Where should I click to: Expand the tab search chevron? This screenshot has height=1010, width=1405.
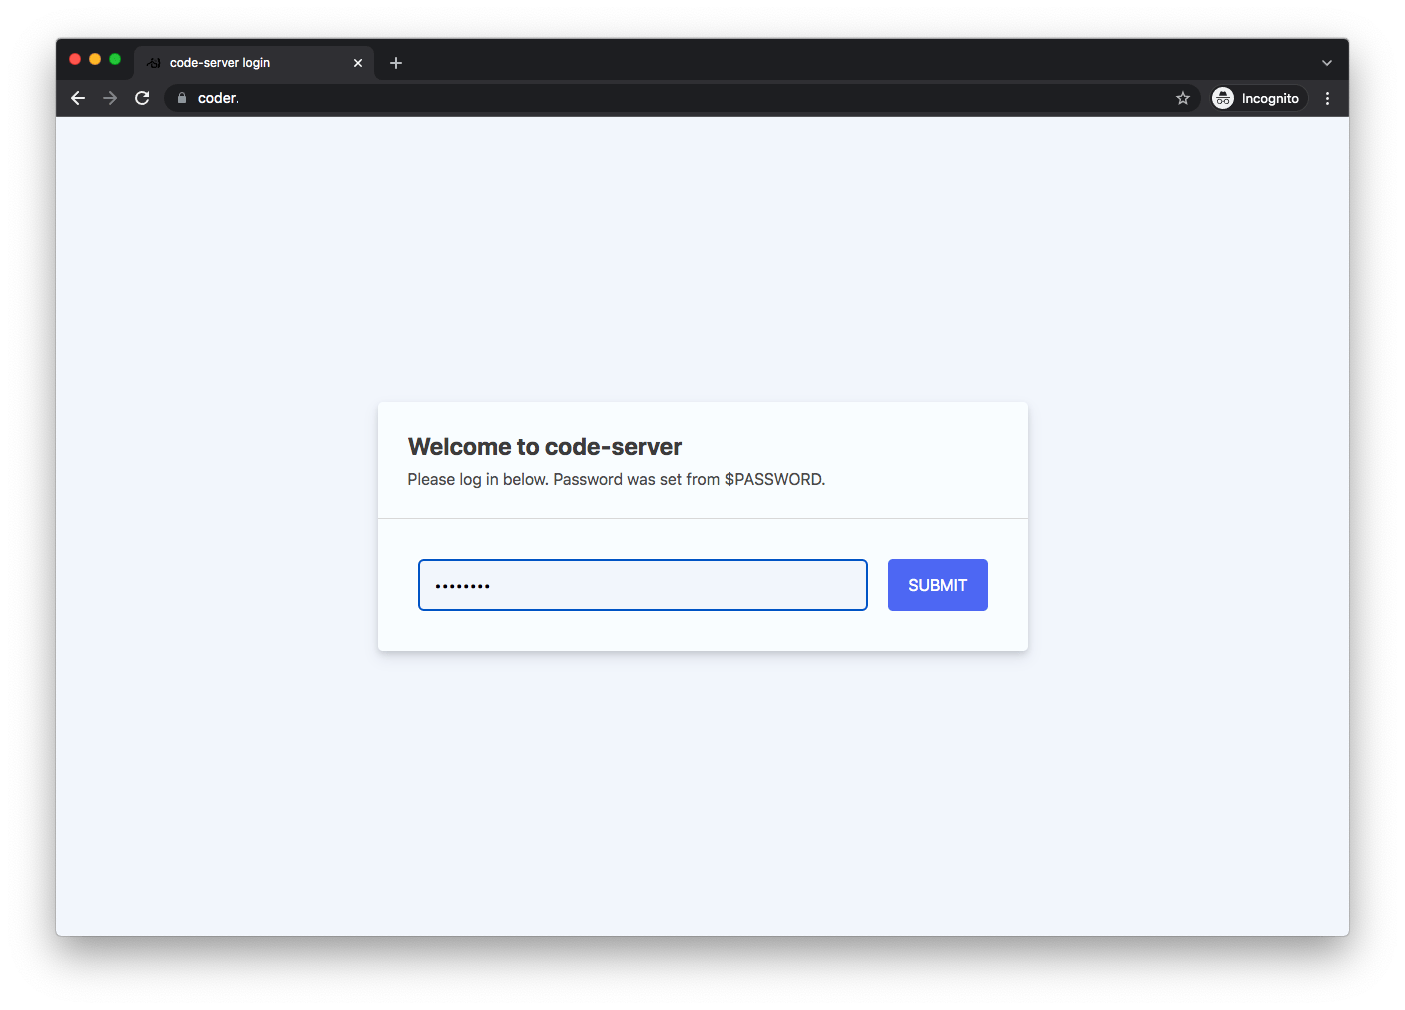(1327, 63)
